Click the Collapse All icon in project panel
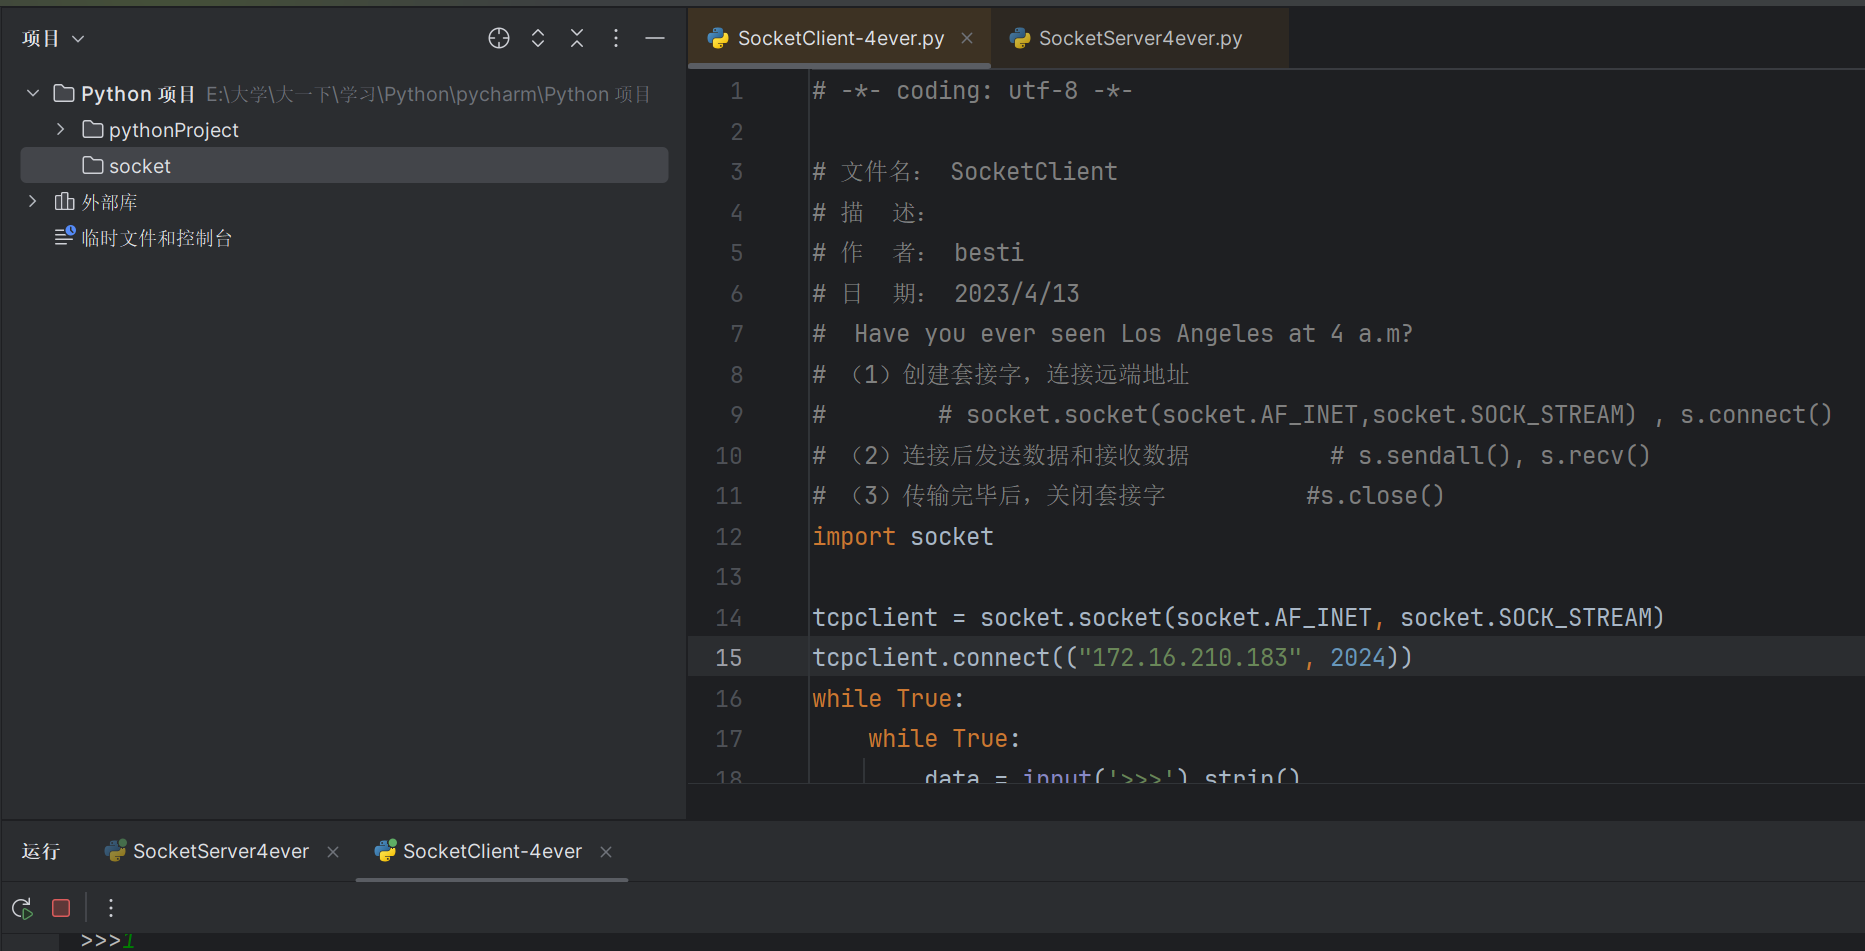The image size is (1865, 951). (577, 38)
